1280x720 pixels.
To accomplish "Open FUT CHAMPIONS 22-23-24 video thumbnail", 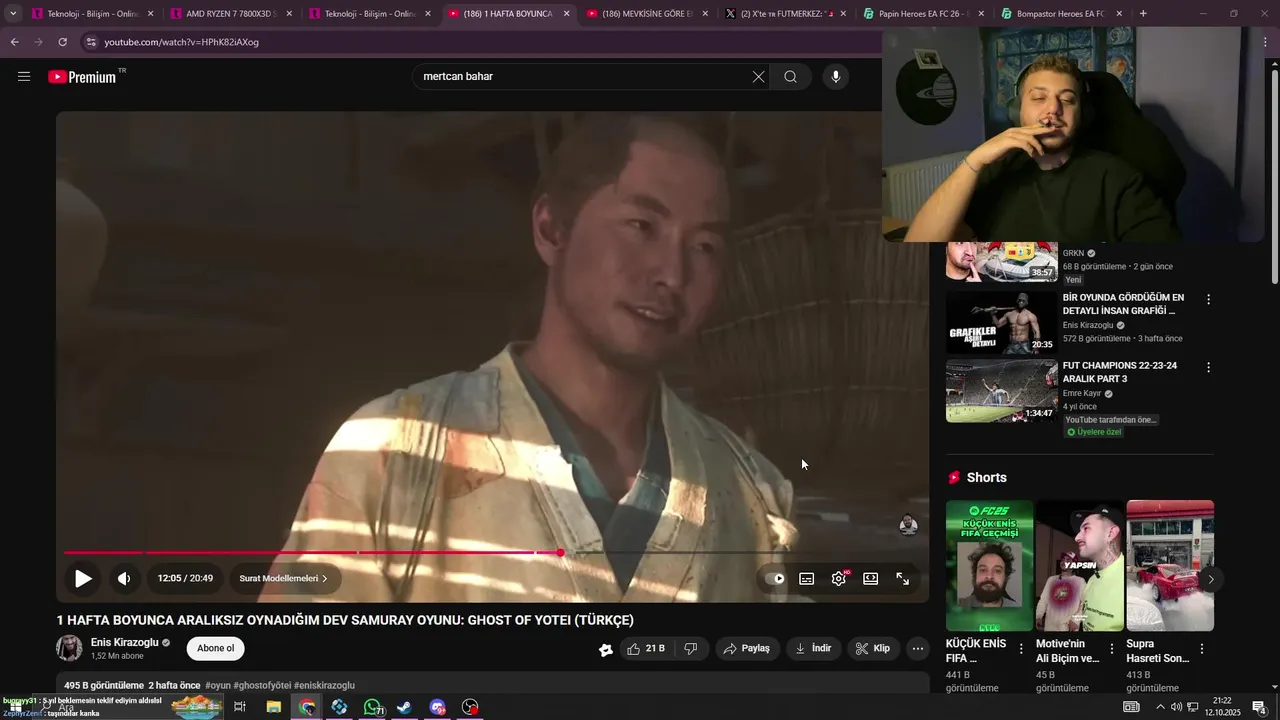I will click(1002, 390).
